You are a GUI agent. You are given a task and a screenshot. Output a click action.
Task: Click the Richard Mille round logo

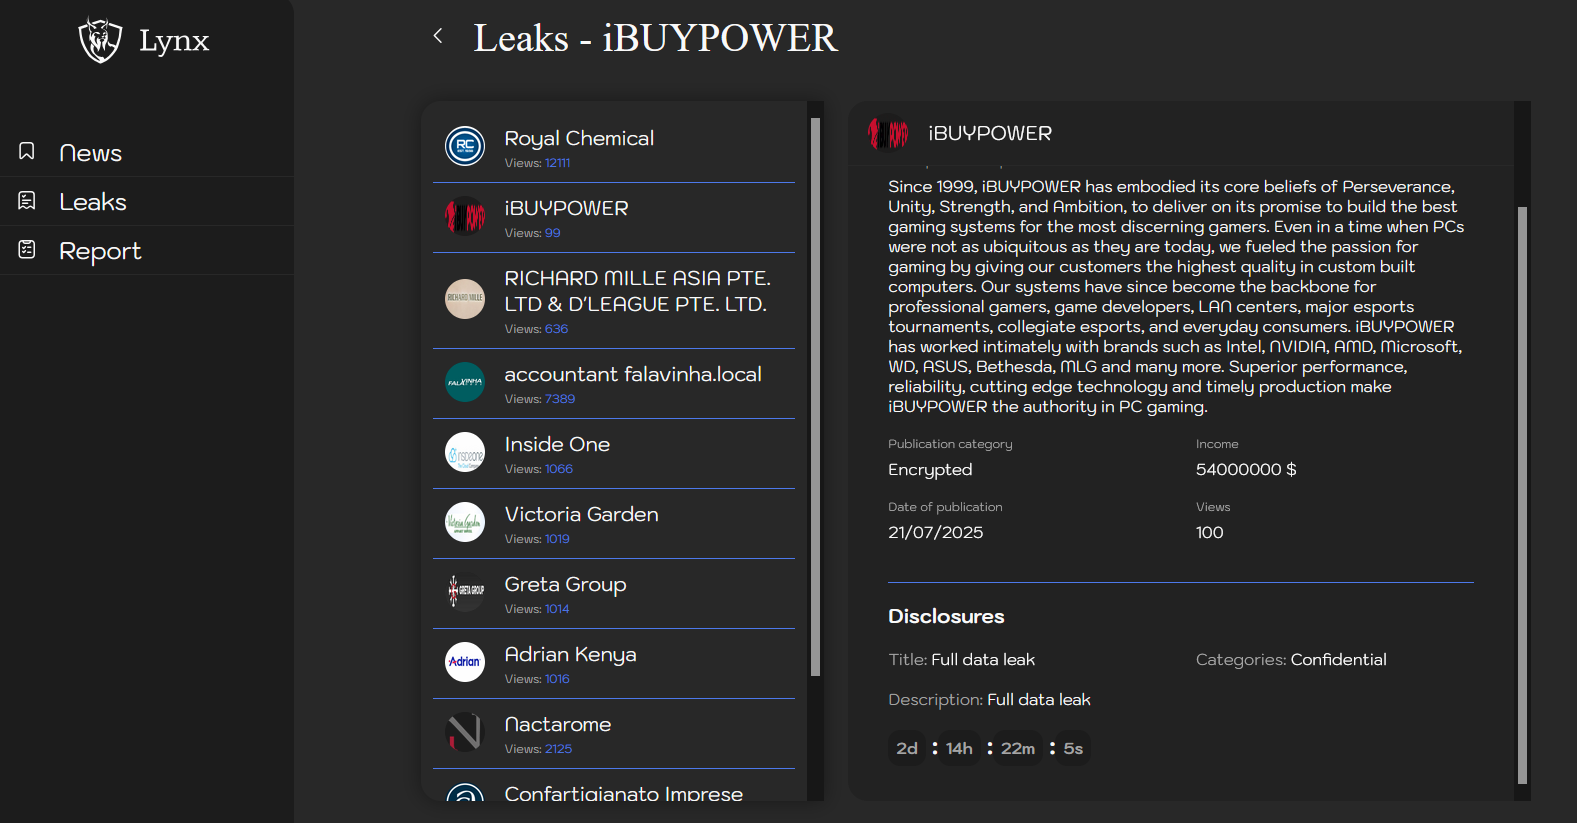click(x=465, y=299)
